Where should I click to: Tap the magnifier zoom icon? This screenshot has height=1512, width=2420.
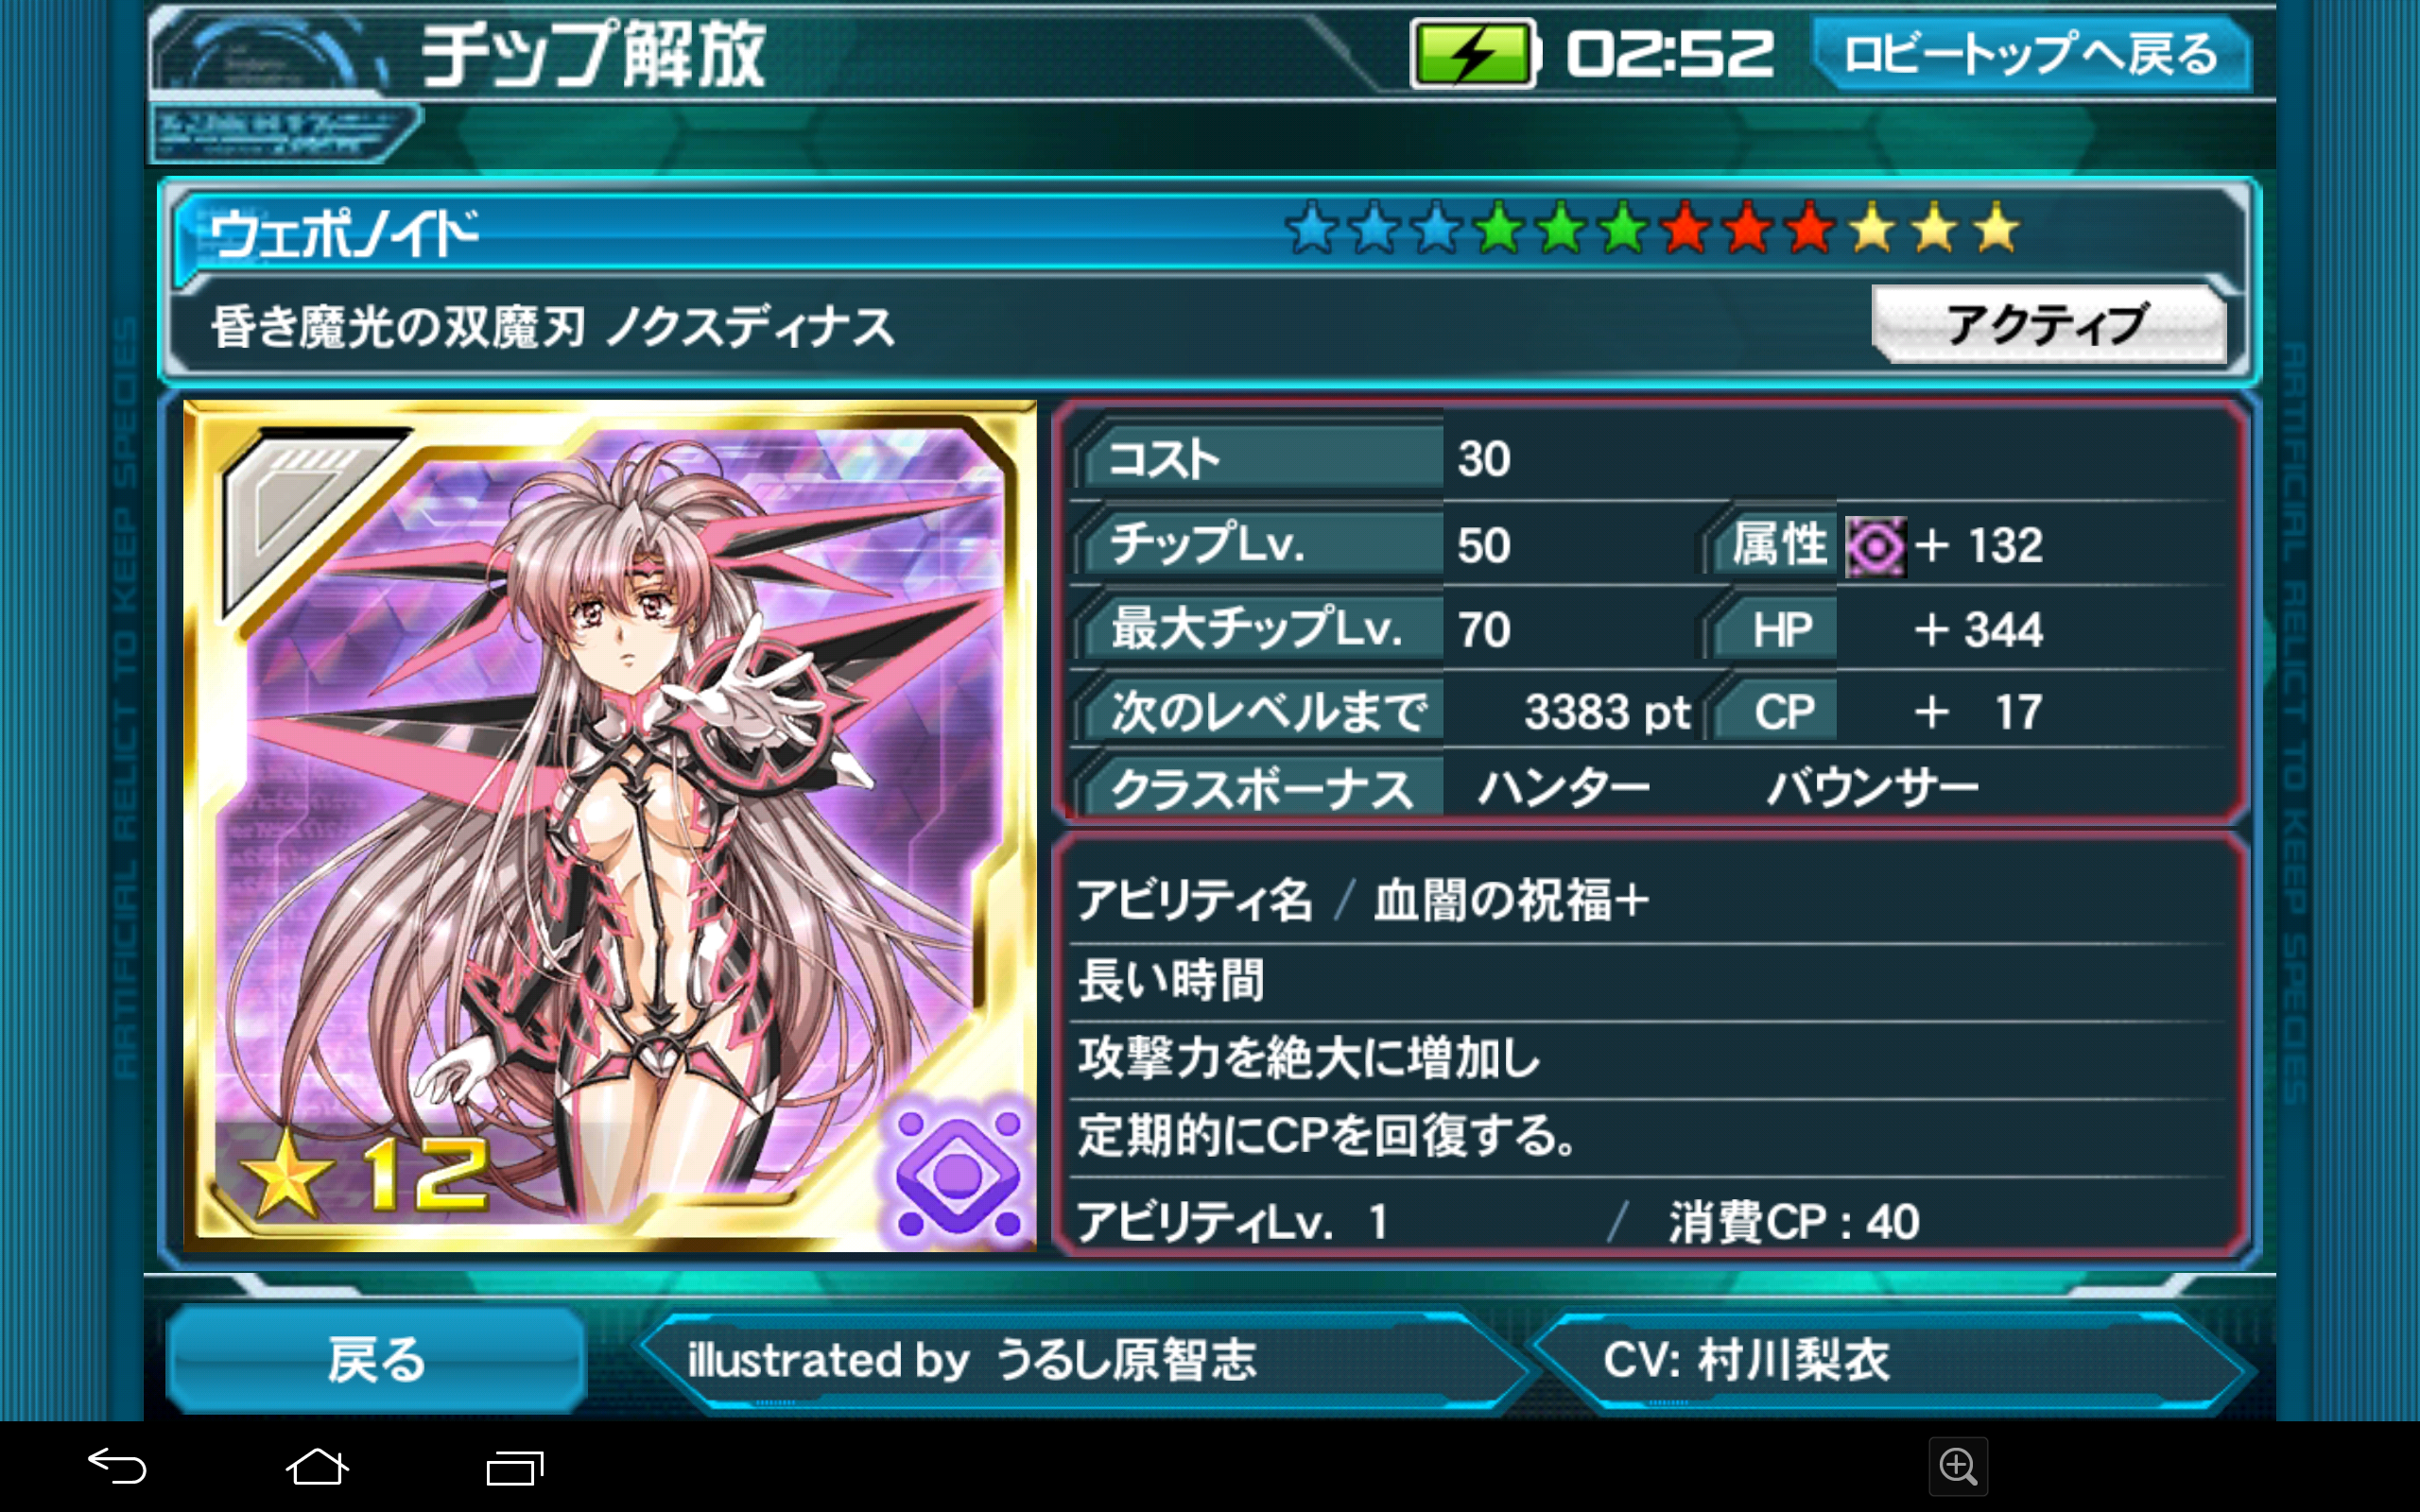point(1957,1467)
